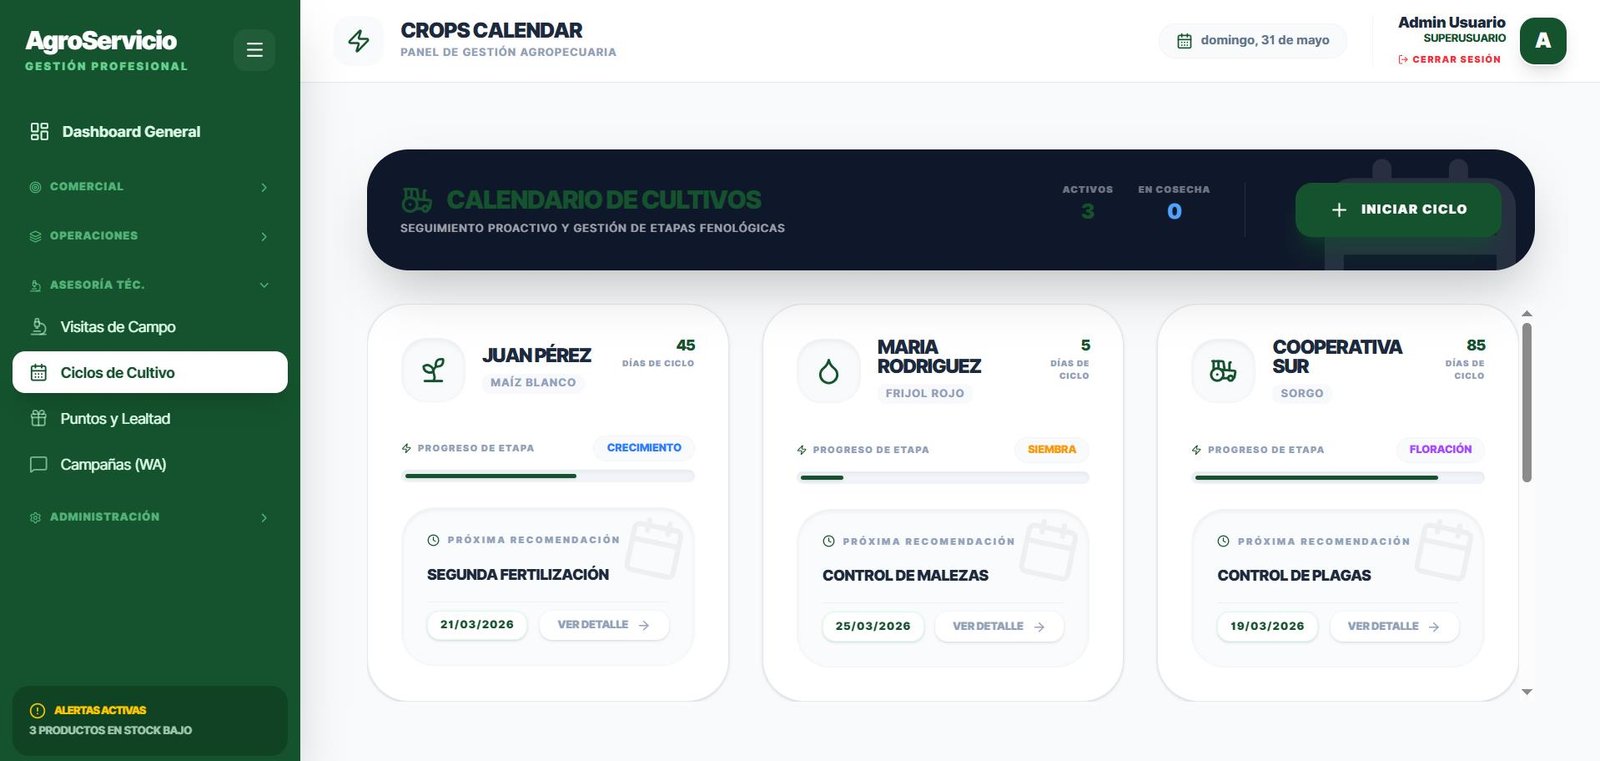The width and height of the screenshot is (1600, 761).
Task: Click the Asesoría Téc. section icon
Action: pos(36,285)
